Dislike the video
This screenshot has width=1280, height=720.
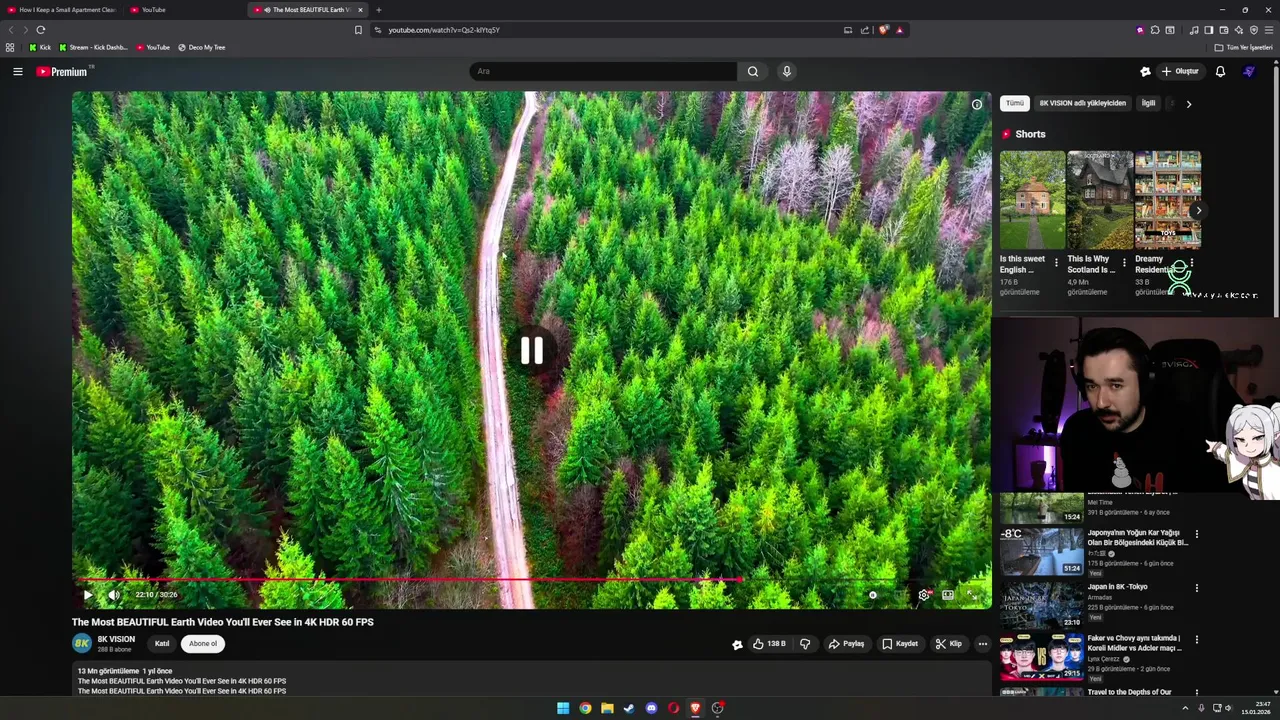point(805,644)
